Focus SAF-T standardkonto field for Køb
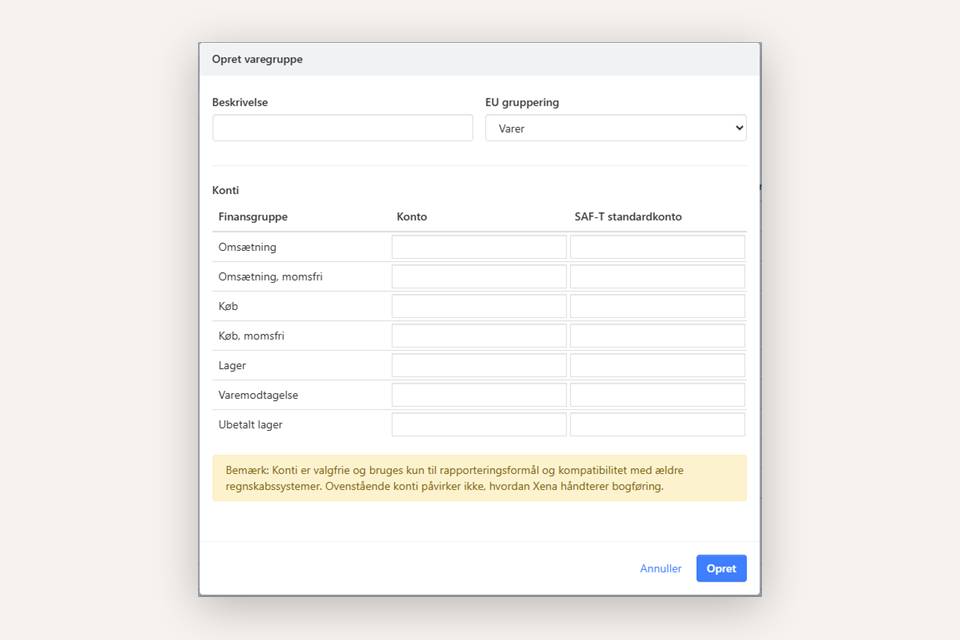Screen dimensions: 960x640 657,306
